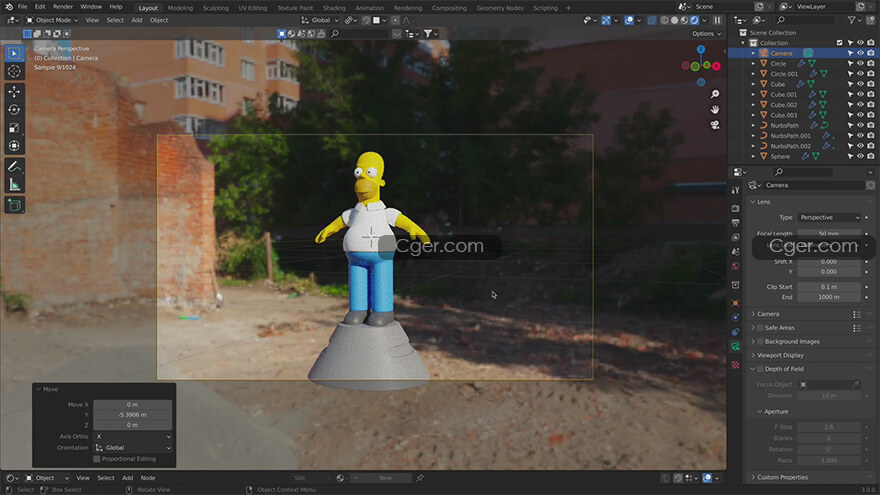Viewport: 880px width, 495px height.
Task: Expand the Cube.002 outliner row
Action: 753,105
